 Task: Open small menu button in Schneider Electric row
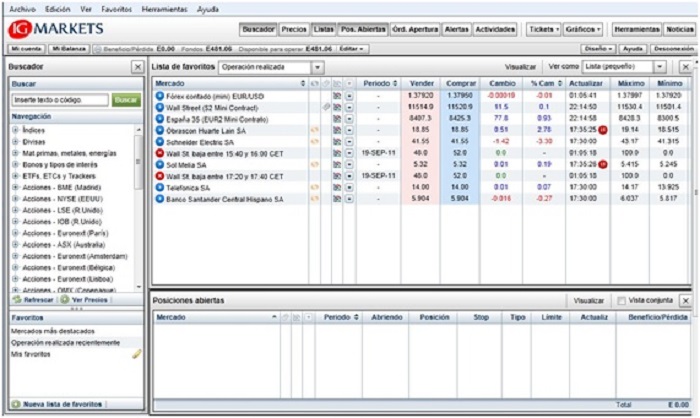coord(349,142)
